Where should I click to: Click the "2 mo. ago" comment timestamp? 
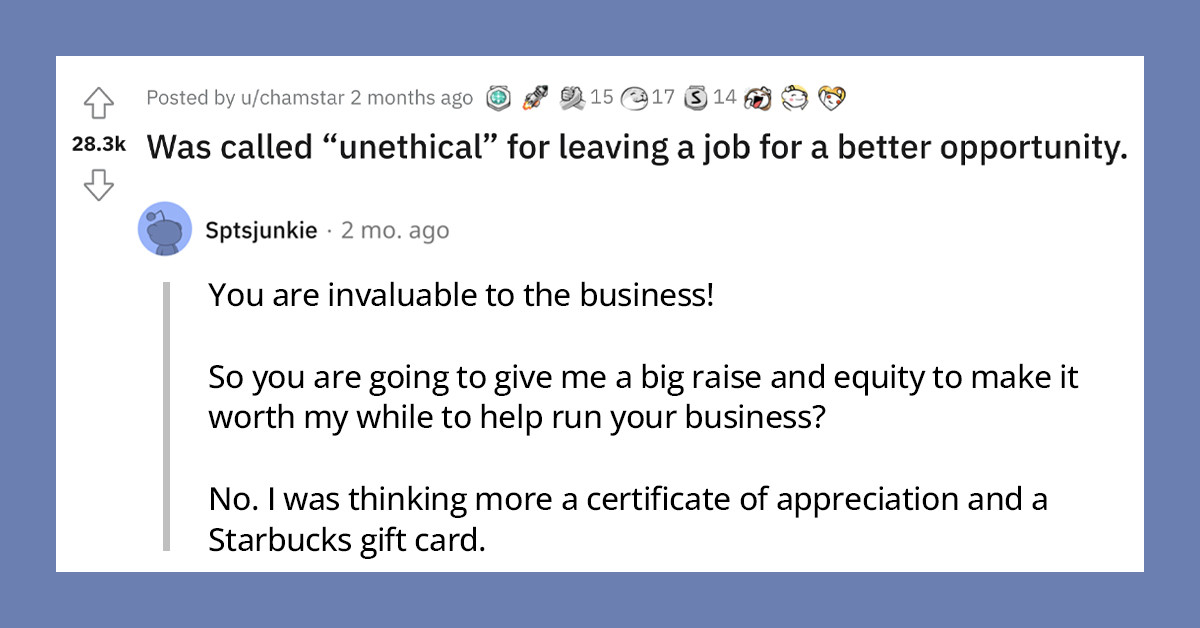pos(394,229)
